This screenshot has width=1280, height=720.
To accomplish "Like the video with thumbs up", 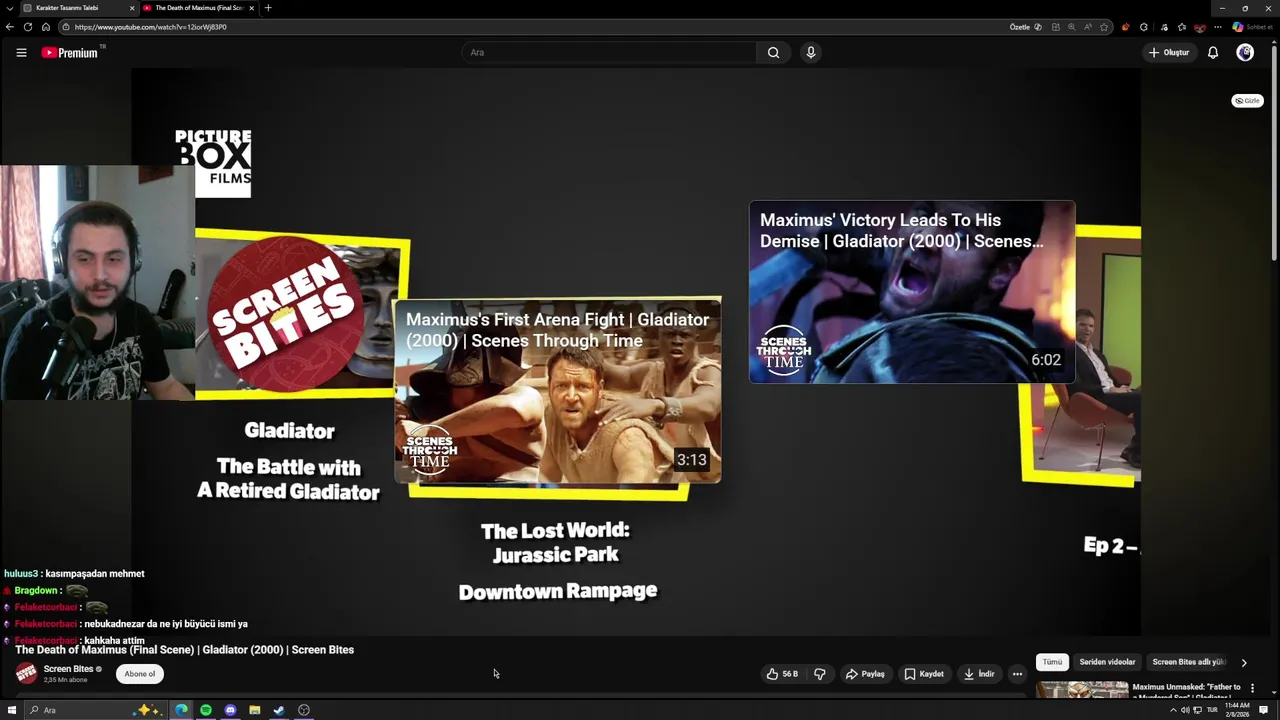I will pyautogui.click(x=782, y=674).
